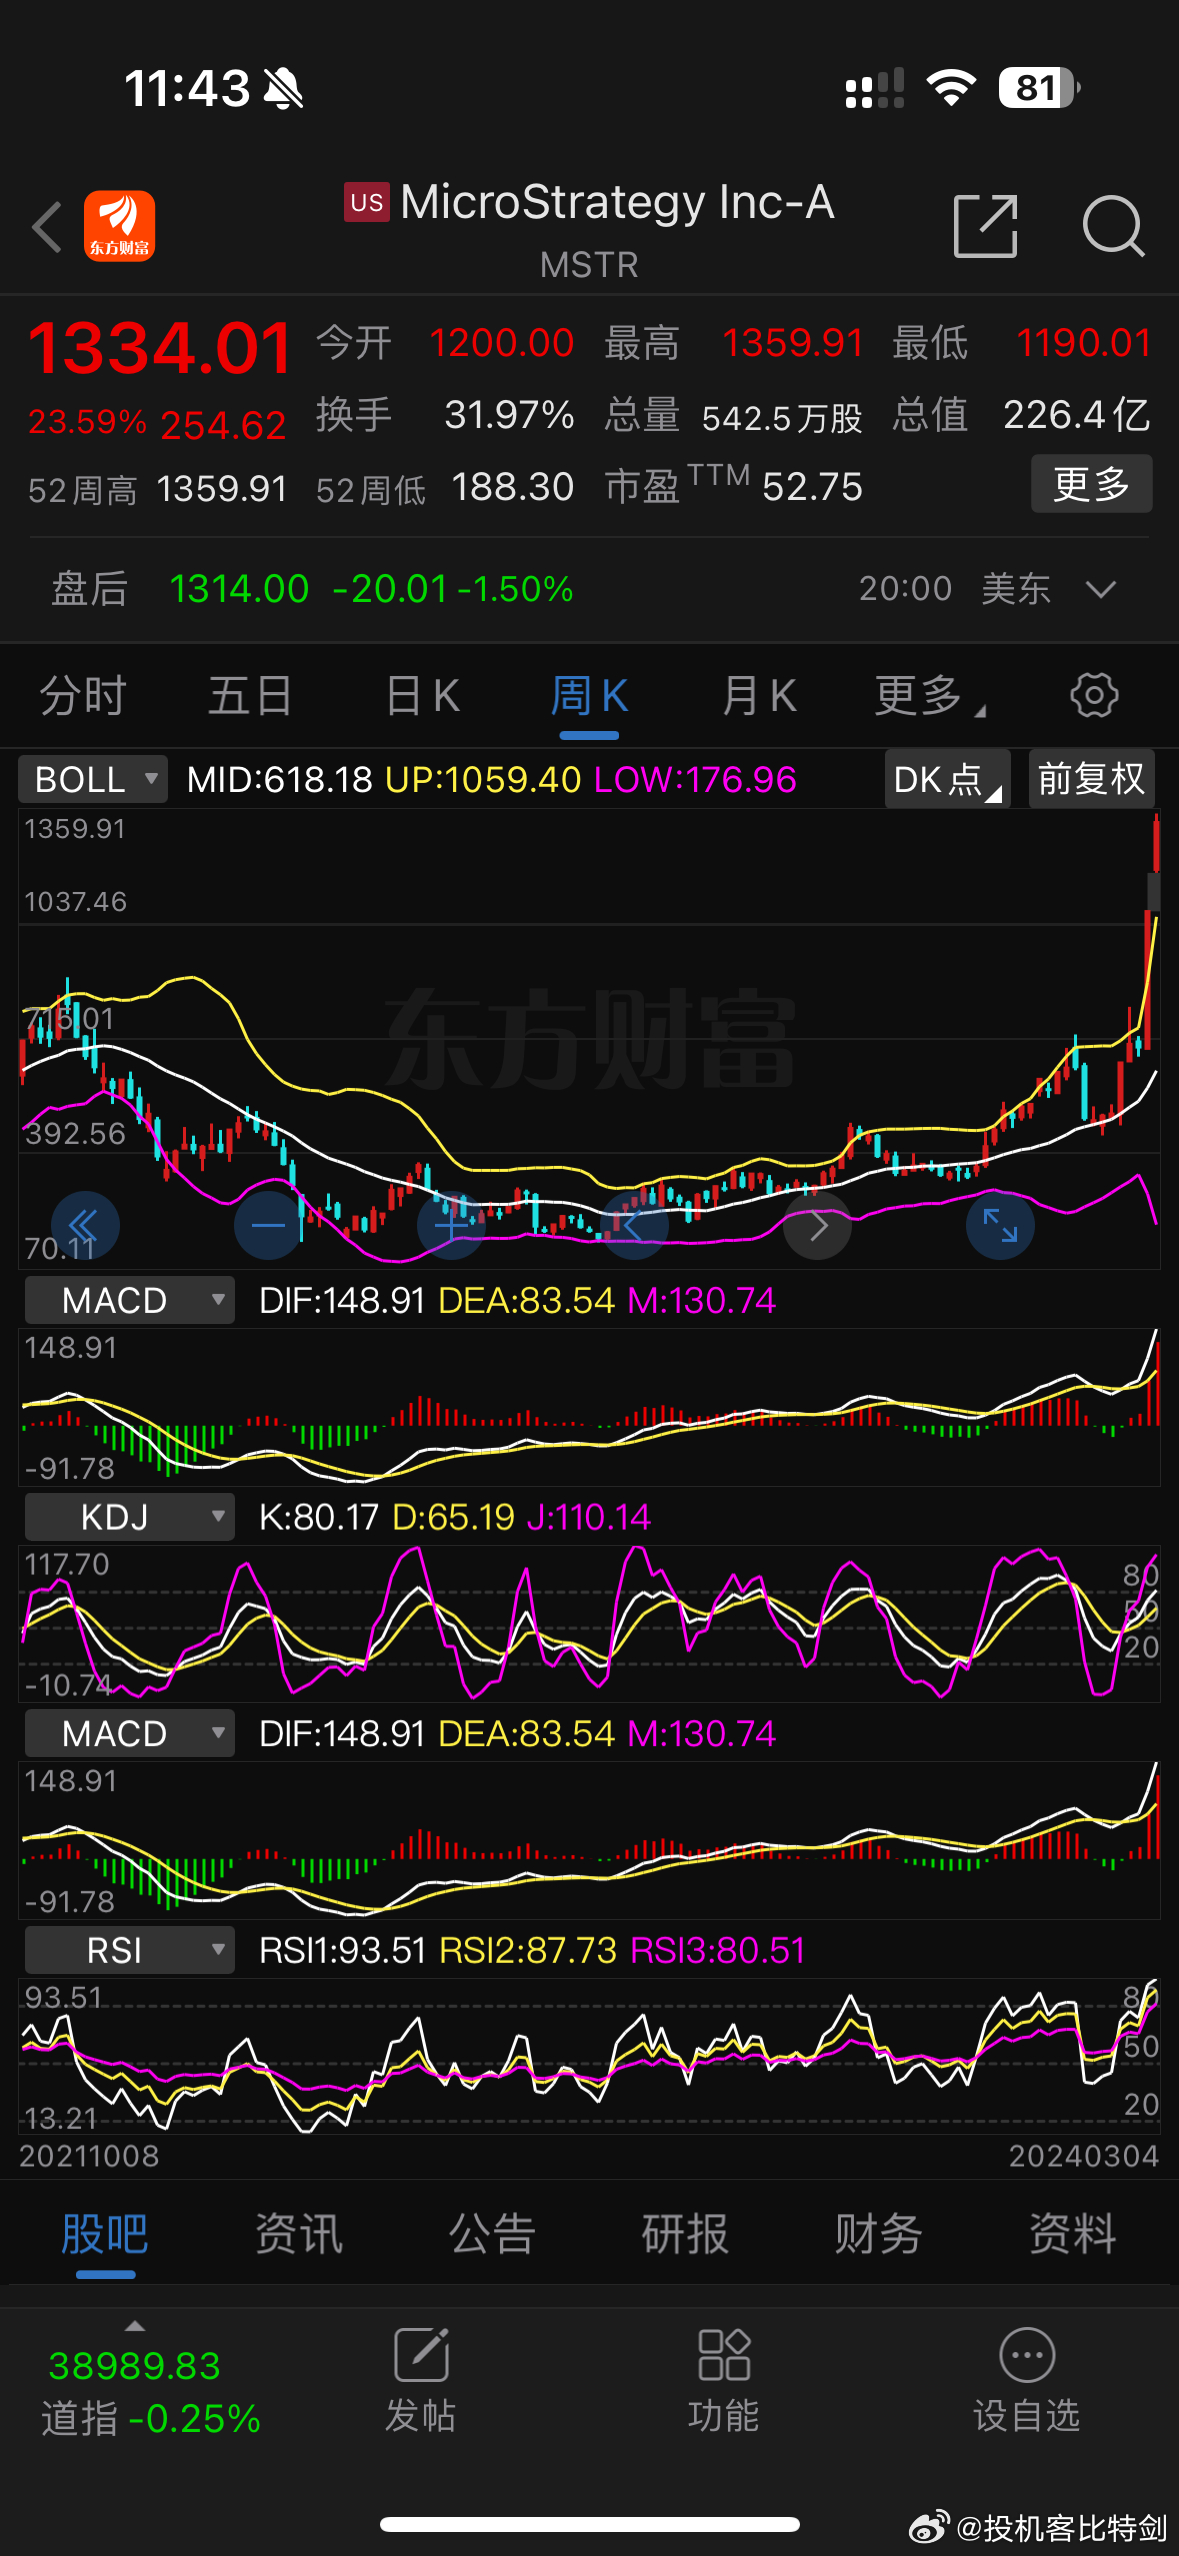Tap the Weibo logo icon

coord(929,2527)
